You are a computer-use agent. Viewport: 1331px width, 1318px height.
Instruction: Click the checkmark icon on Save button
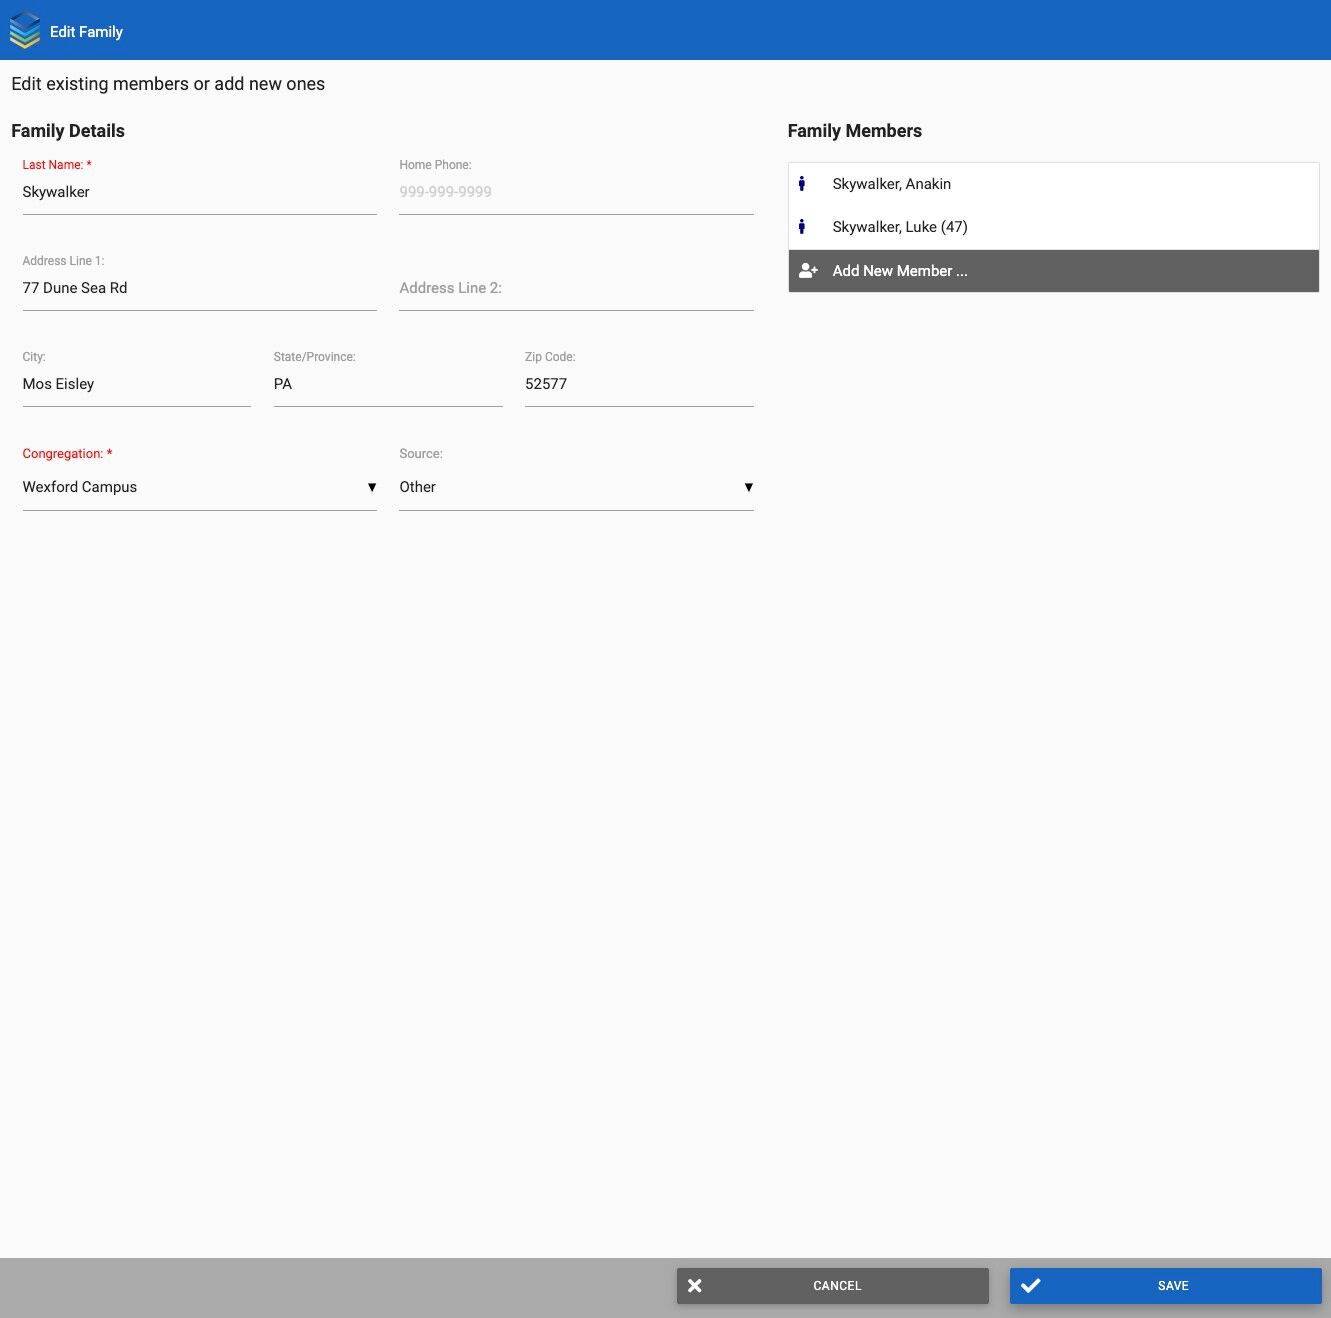click(x=1031, y=1286)
